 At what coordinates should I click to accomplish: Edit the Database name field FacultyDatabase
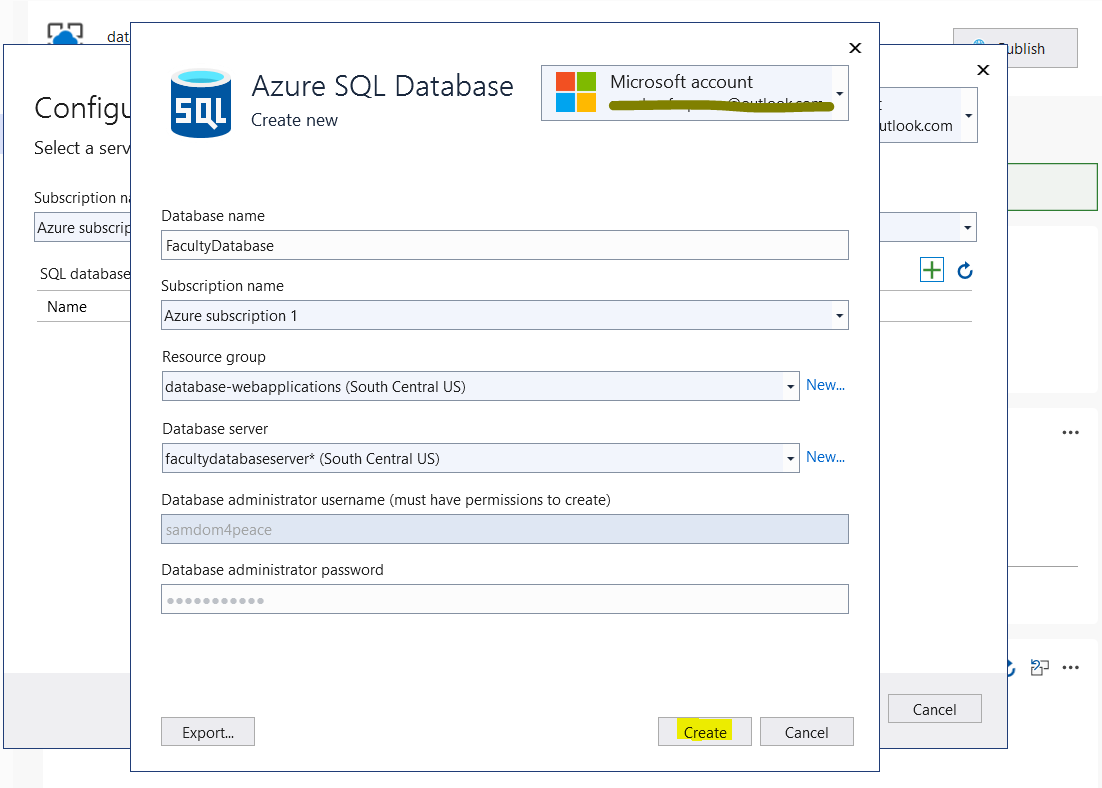[505, 245]
